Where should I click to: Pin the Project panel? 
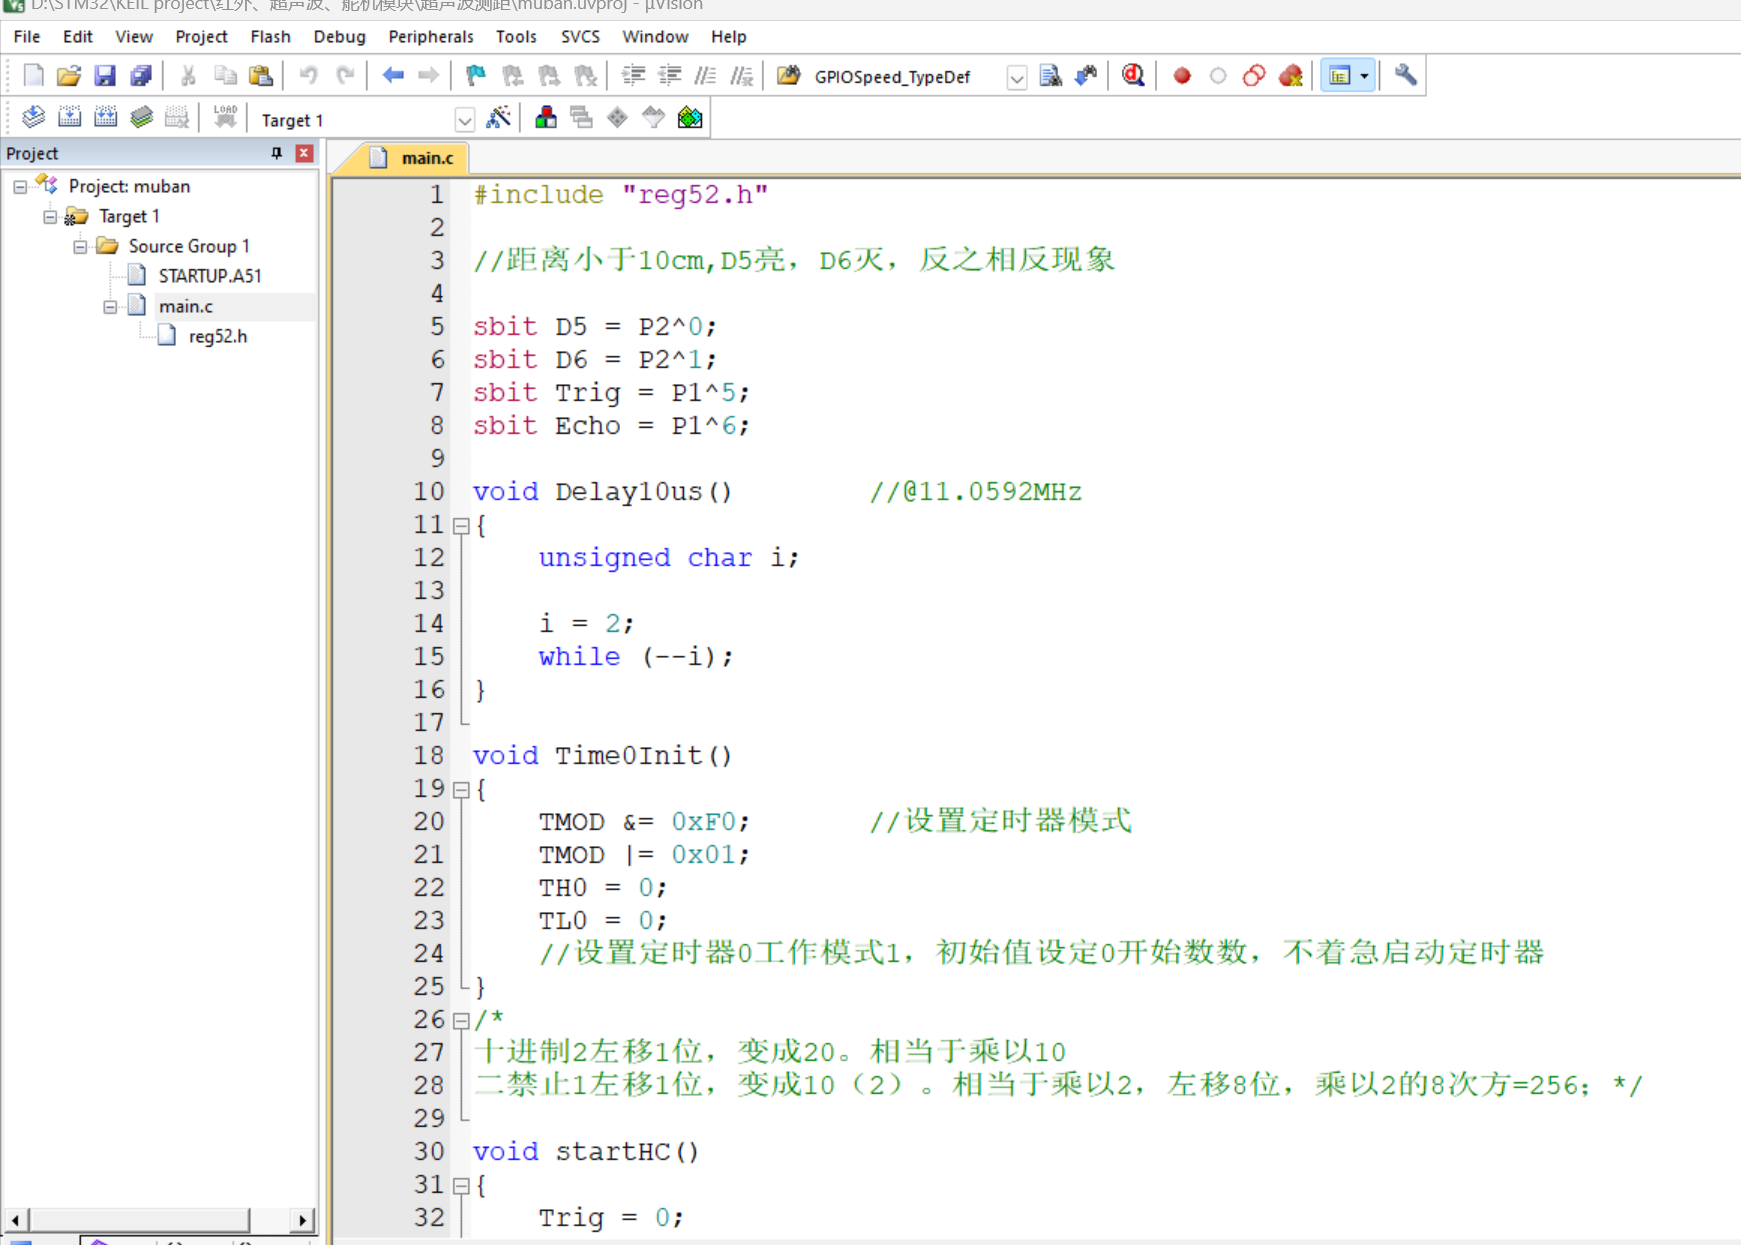(x=277, y=153)
